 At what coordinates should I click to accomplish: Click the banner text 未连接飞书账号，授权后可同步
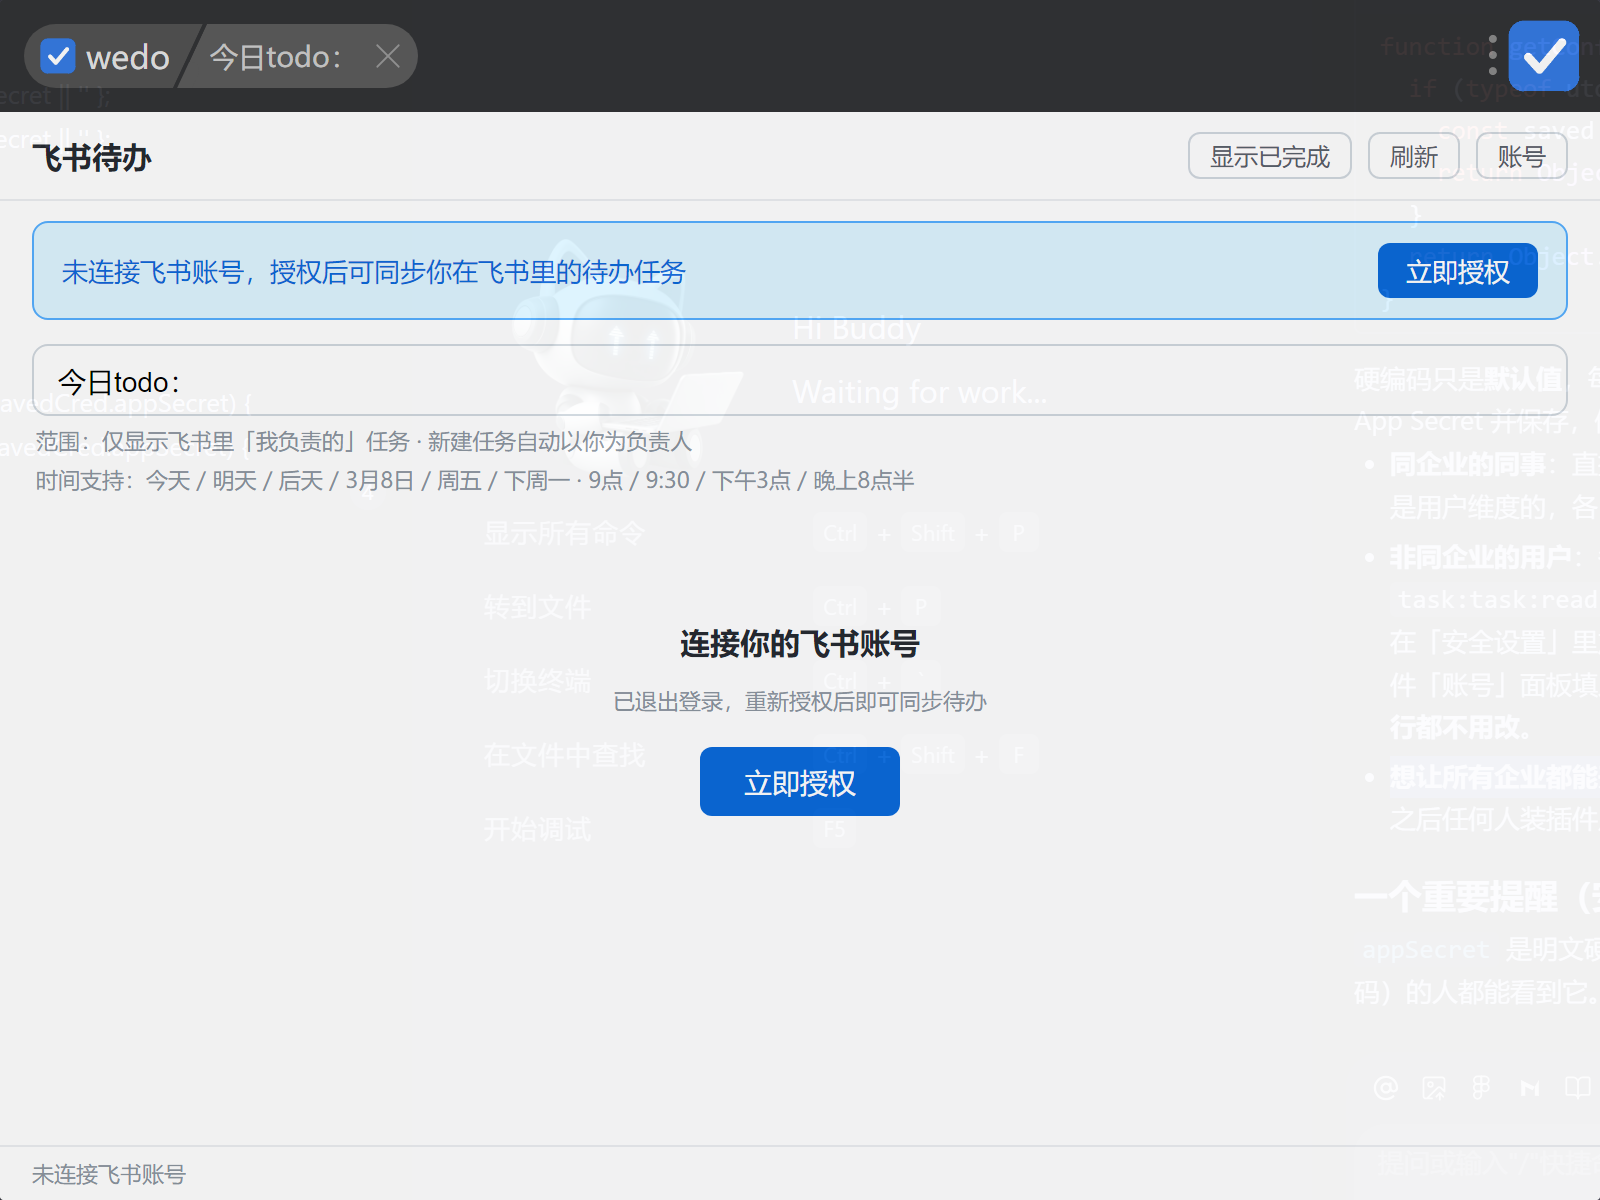click(374, 272)
